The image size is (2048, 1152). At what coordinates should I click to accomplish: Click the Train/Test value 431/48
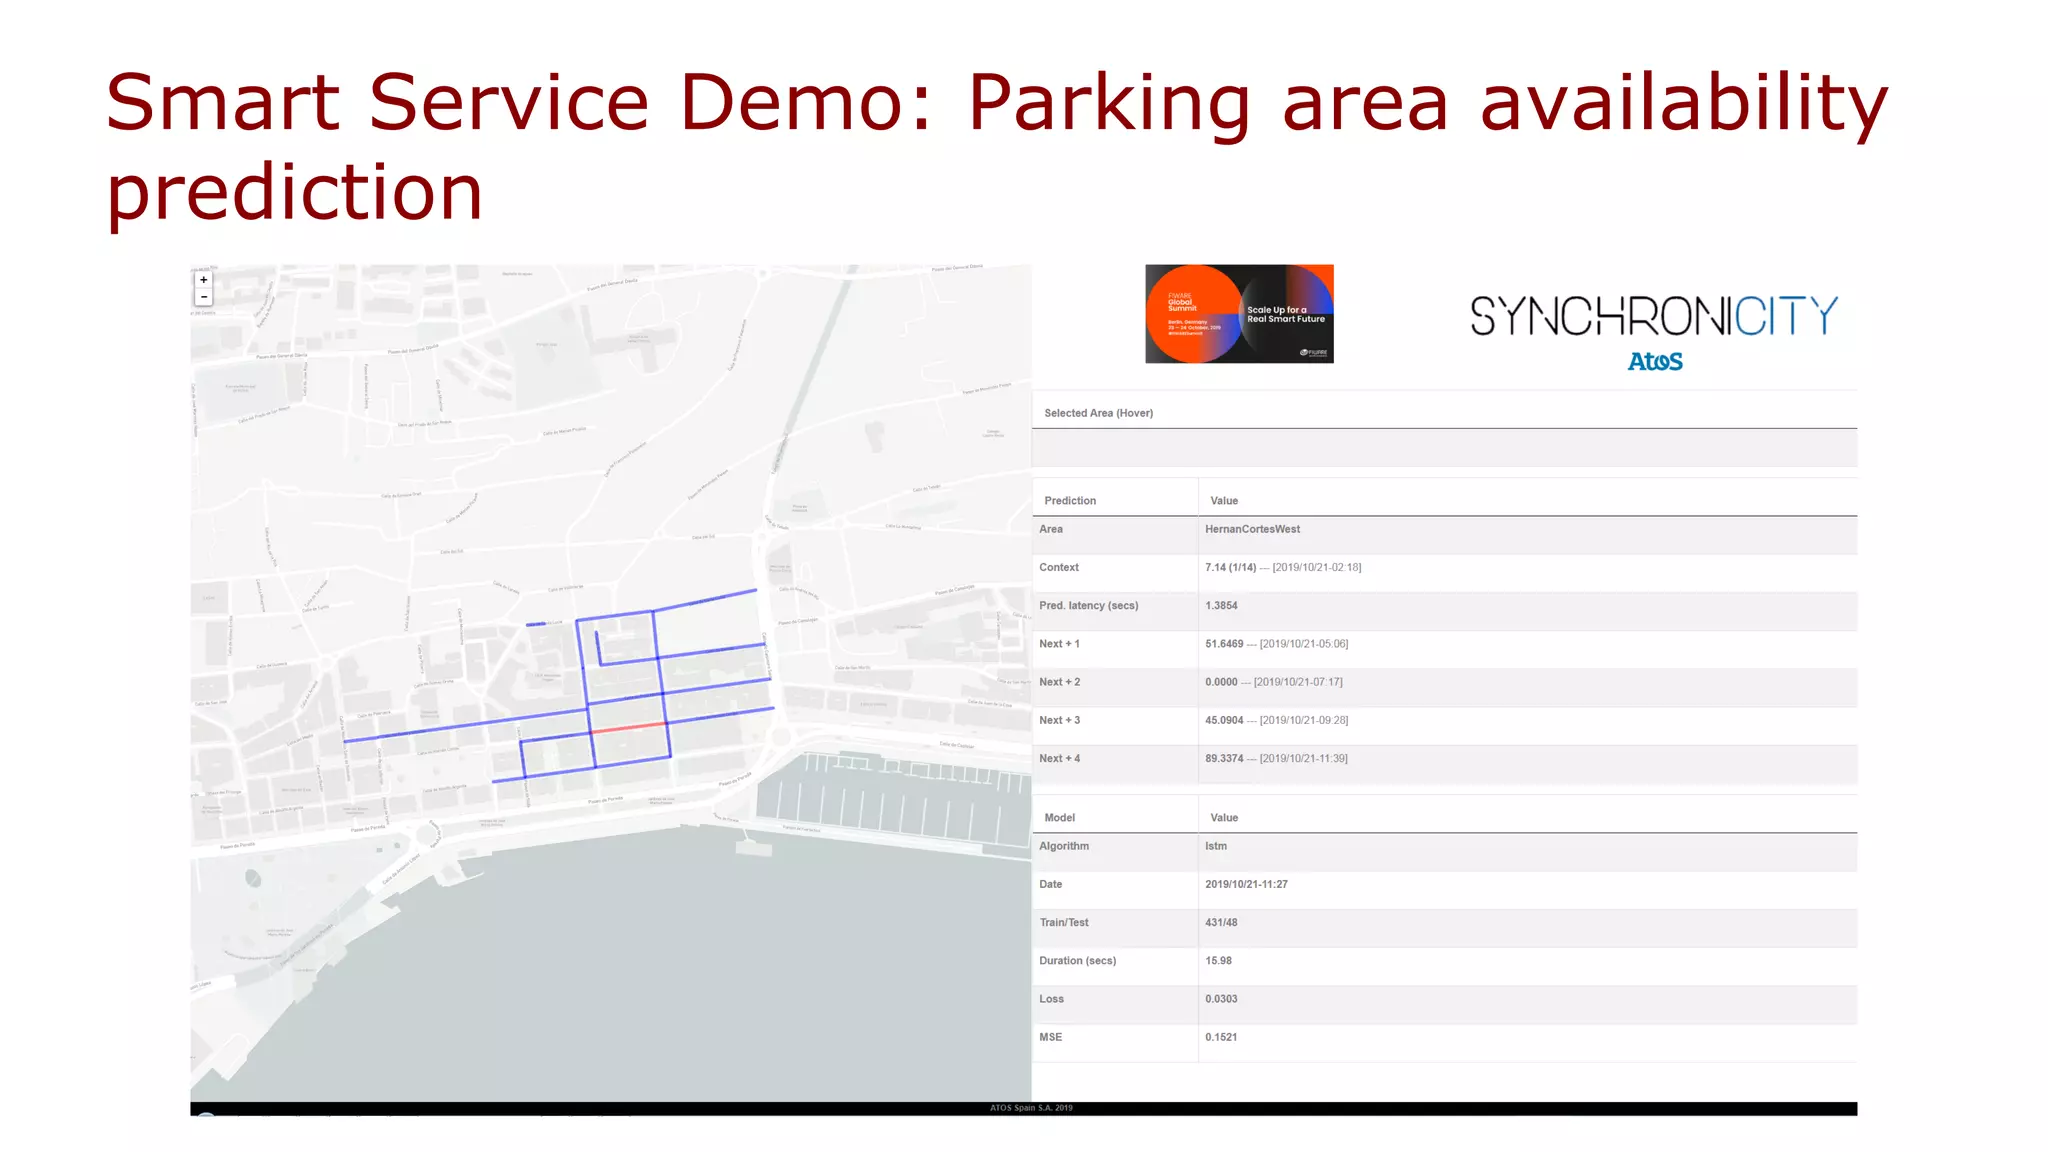[1221, 923]
